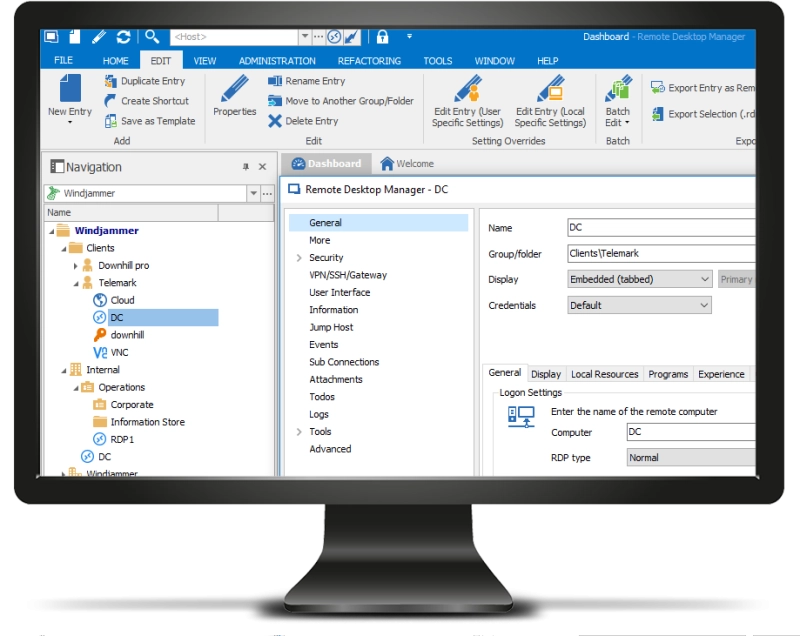Click the Group/folder field showing Clients\Telemark
This screenshot has height=636, width=800.
661,253
